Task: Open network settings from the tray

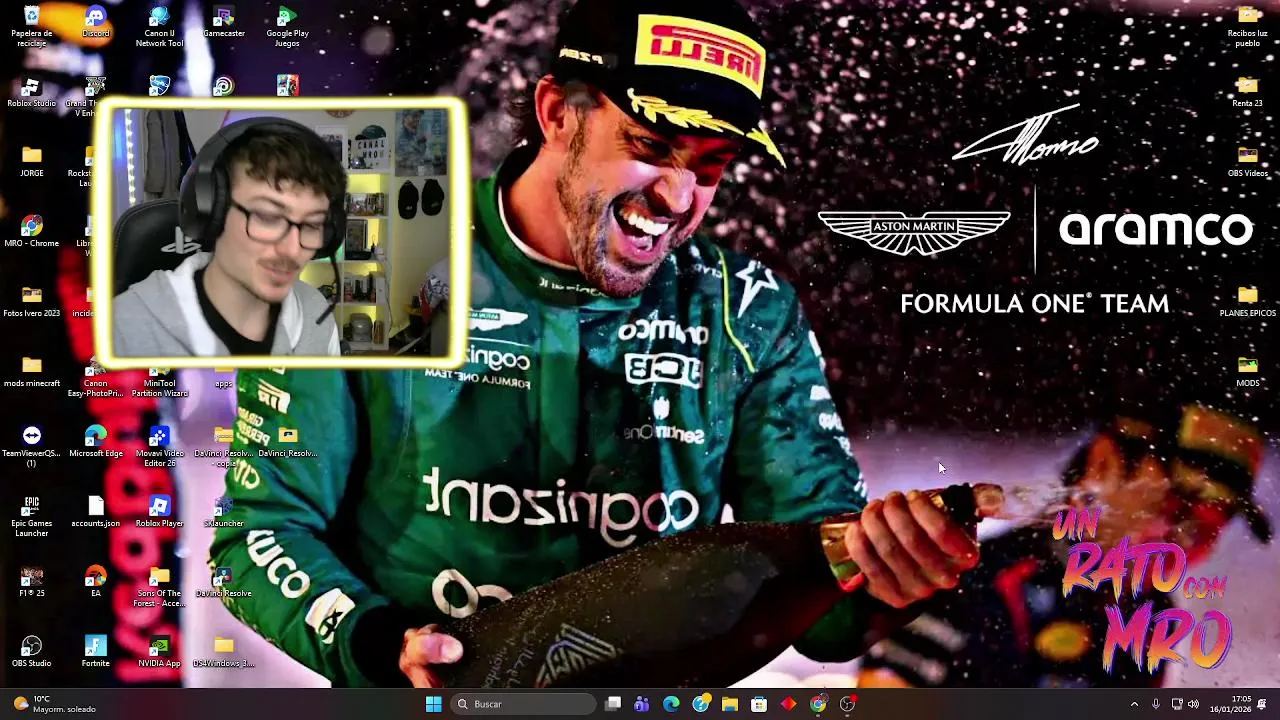Action: [x=1176, y=704]
